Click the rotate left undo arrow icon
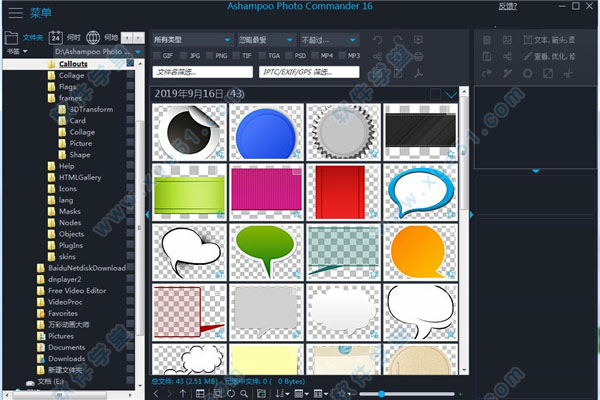The width and height of the screenshot is (600, 400). 377,40
